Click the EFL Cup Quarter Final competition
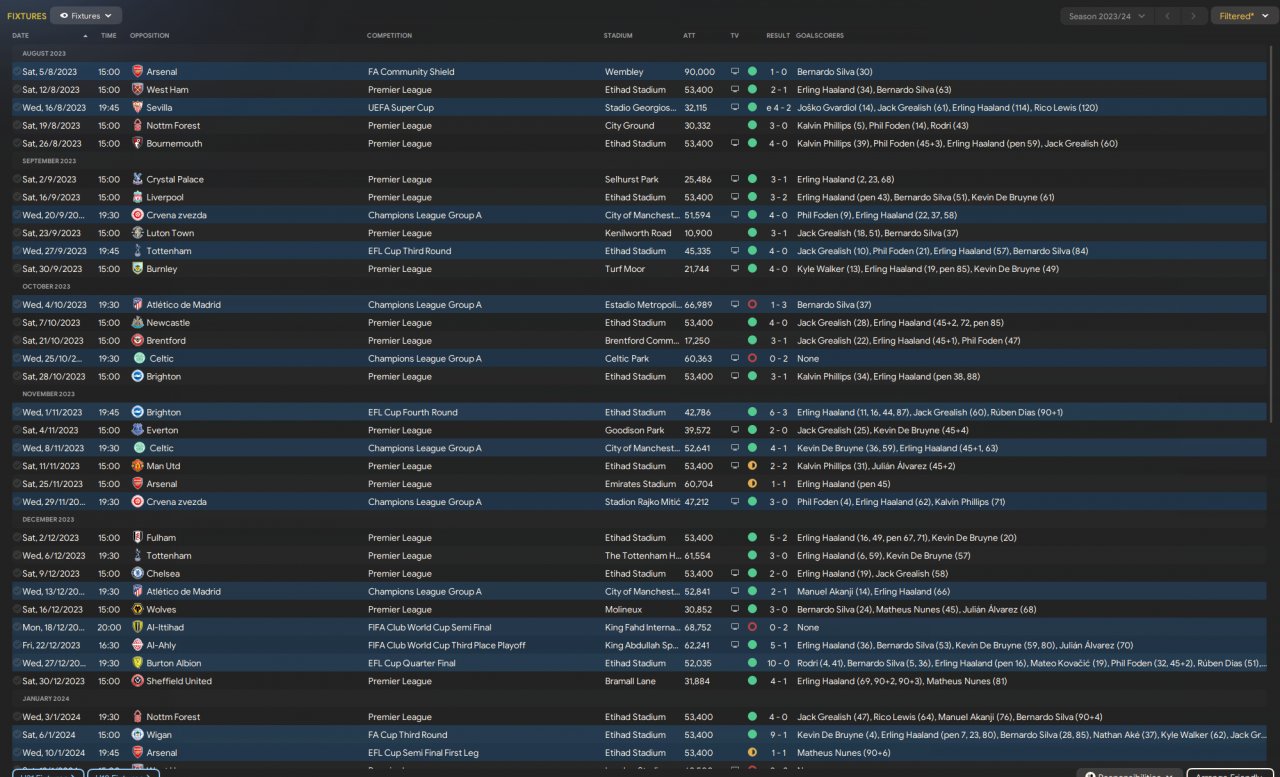 click(412, 663)
